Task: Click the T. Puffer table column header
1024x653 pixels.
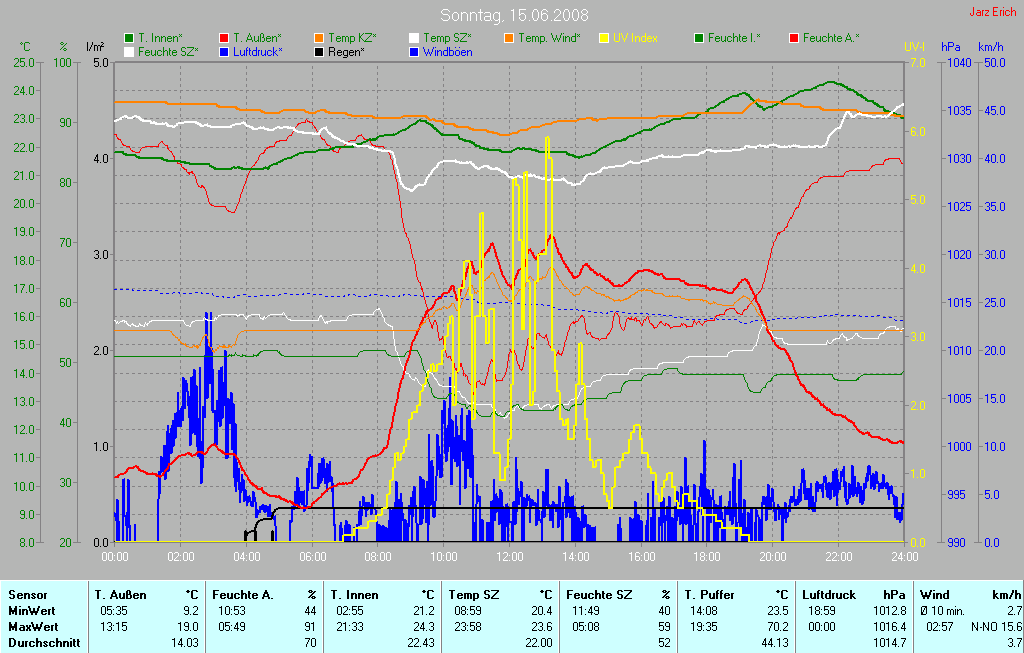Action: 709,595
